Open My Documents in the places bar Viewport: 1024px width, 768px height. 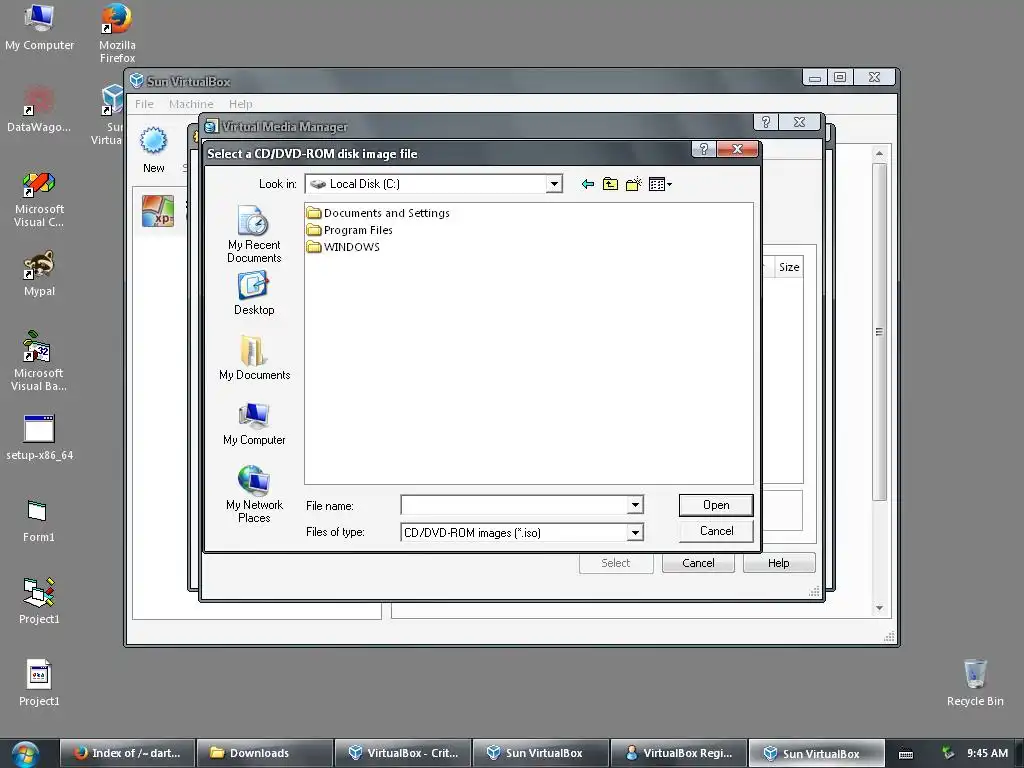(x=254, y=358)
